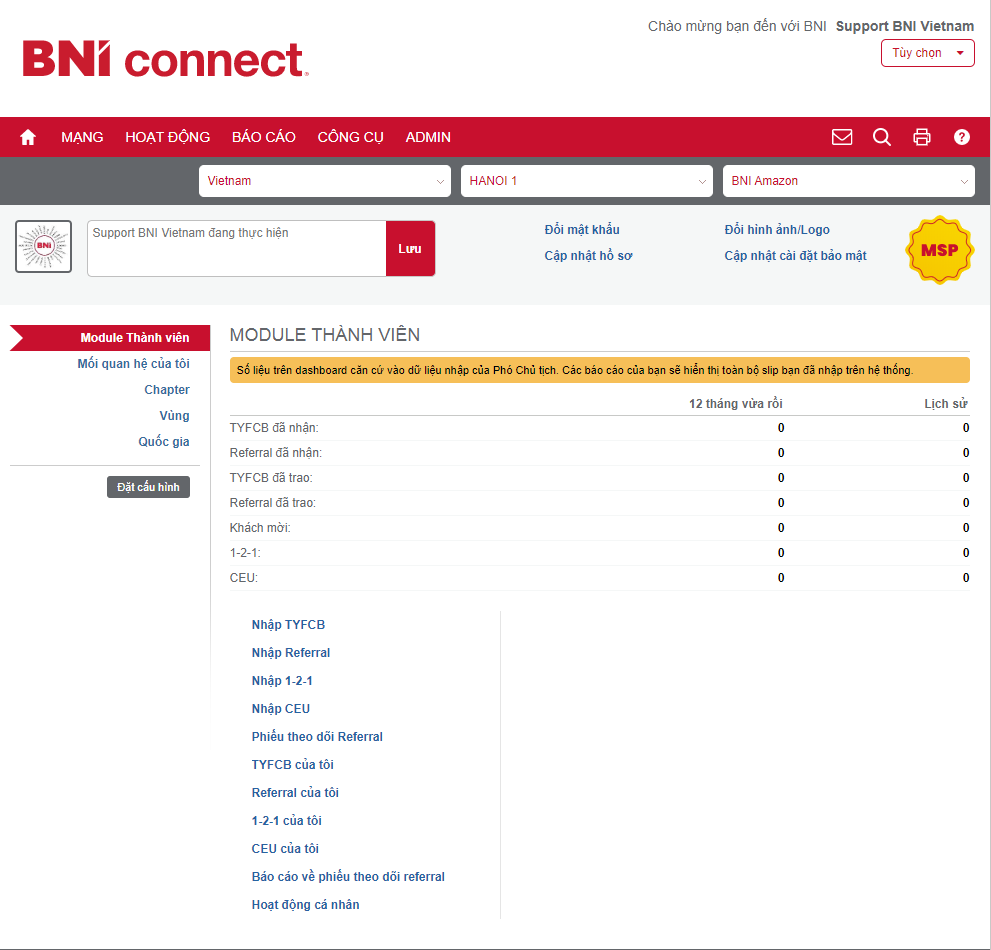Open CEU của tôi report

pos(285,848)
